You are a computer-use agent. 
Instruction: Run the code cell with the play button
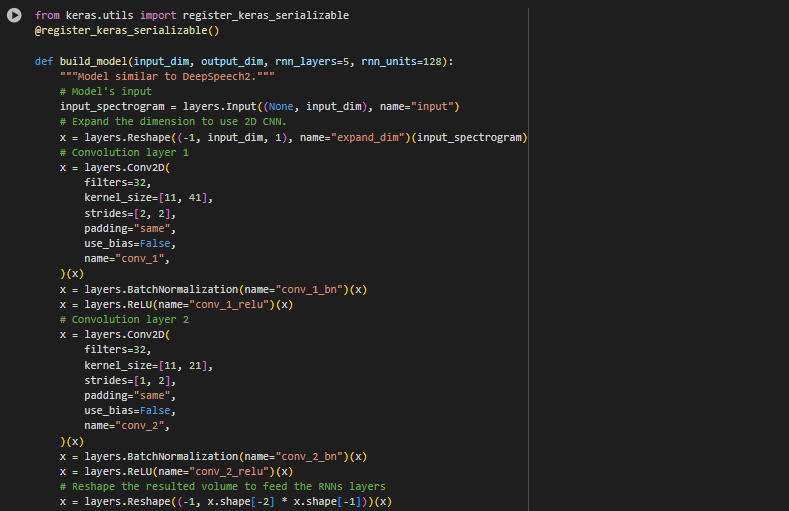(x=14, y=16)
